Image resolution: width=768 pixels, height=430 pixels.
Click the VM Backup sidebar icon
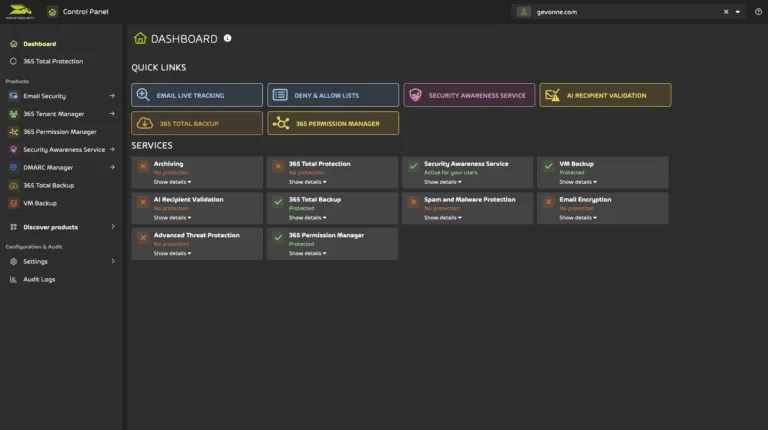(14, 203)
